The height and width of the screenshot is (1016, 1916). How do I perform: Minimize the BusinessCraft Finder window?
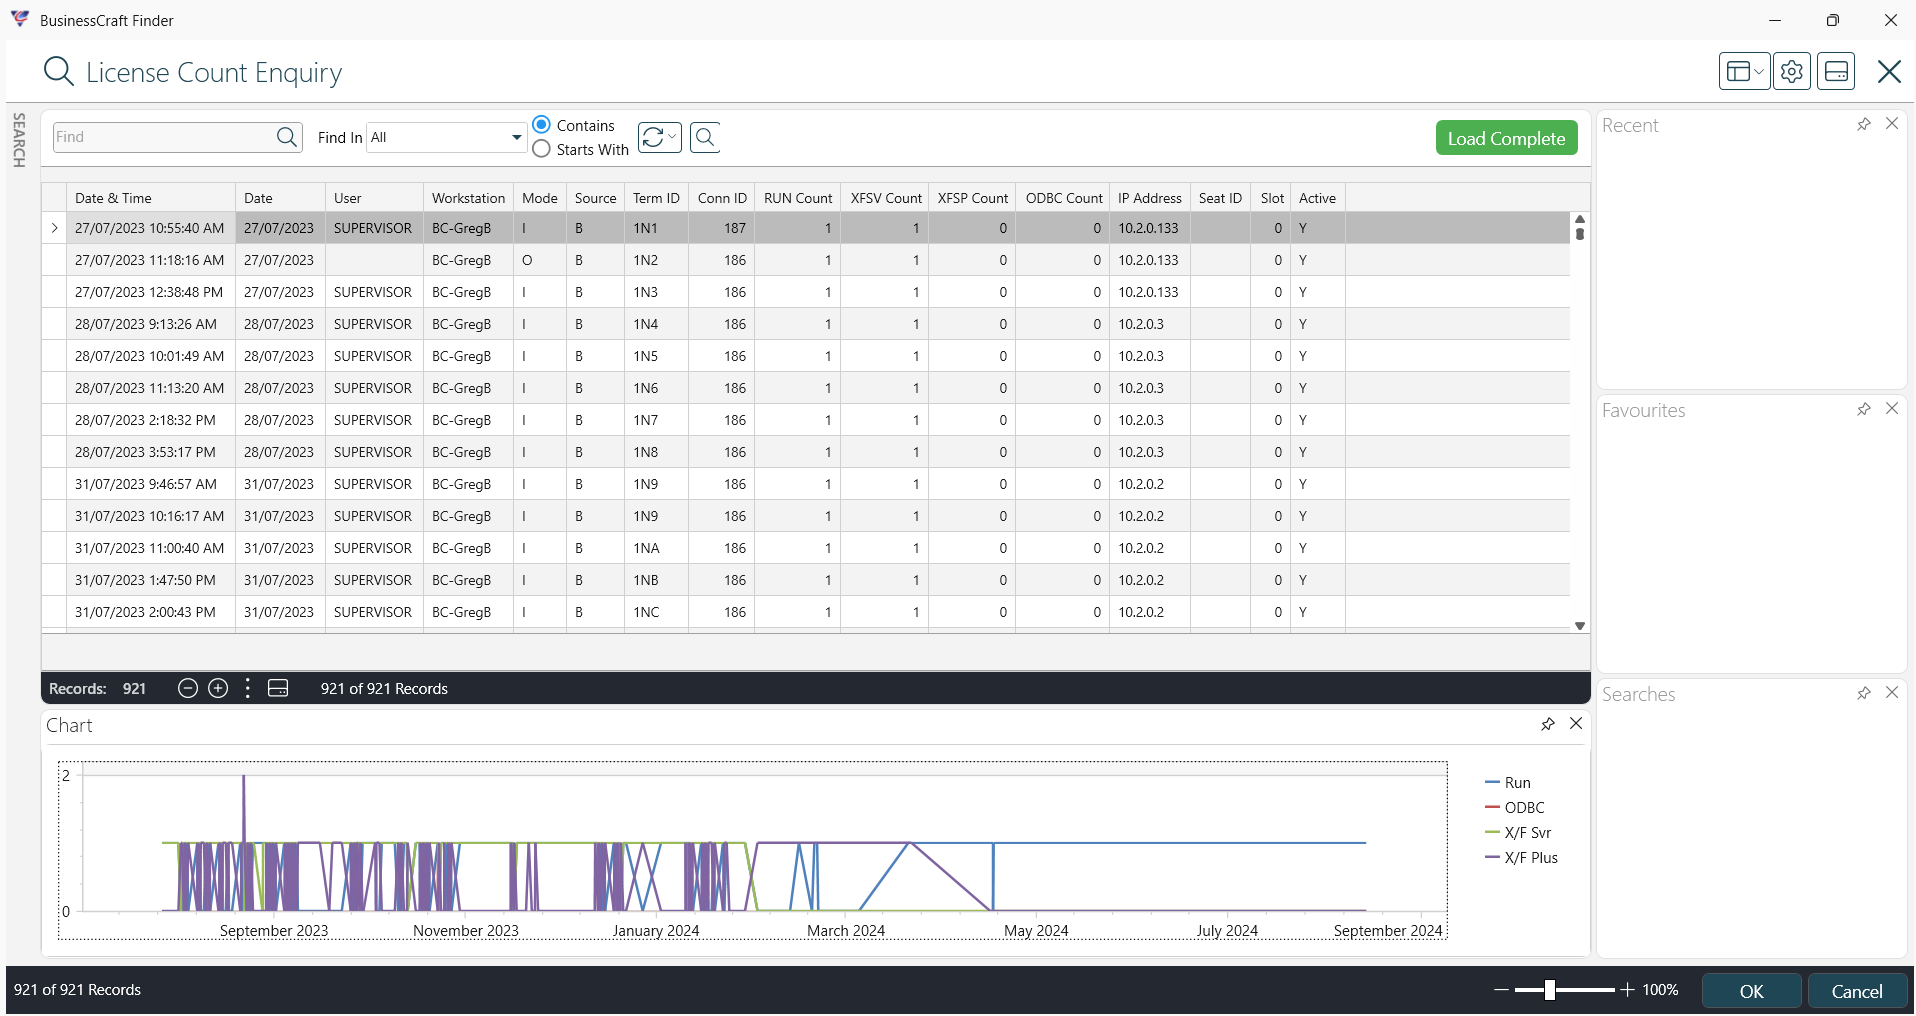1775,20
